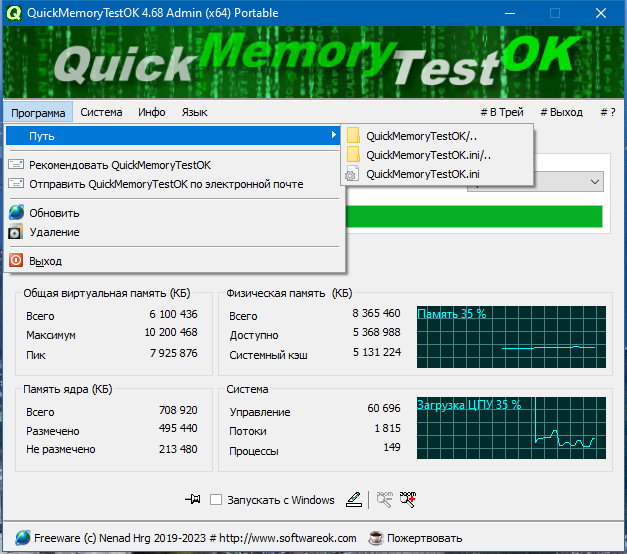Select Удаление menu entry

point(173,232)
